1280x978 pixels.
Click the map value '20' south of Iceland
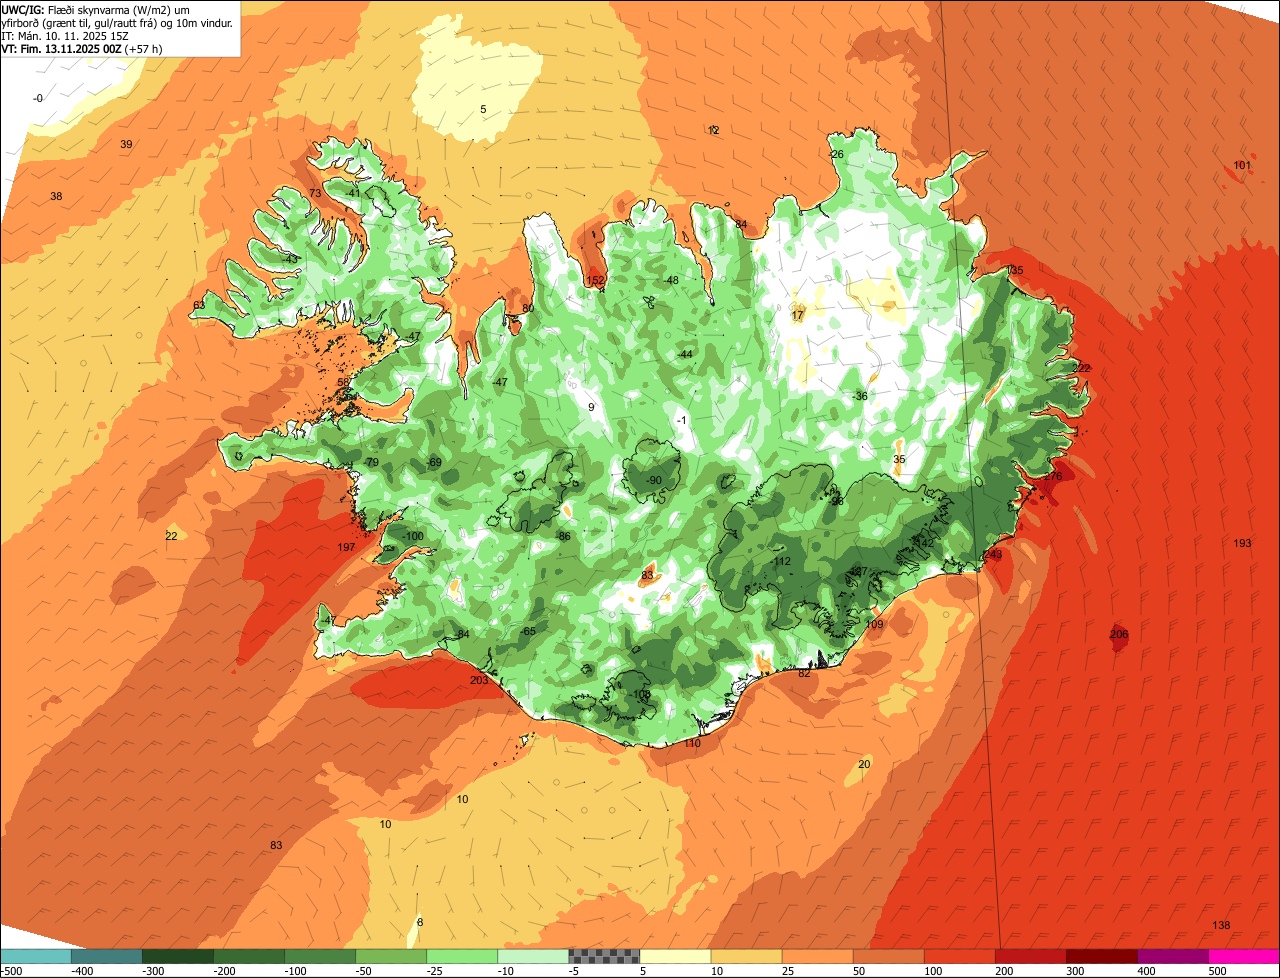[864, 764]
